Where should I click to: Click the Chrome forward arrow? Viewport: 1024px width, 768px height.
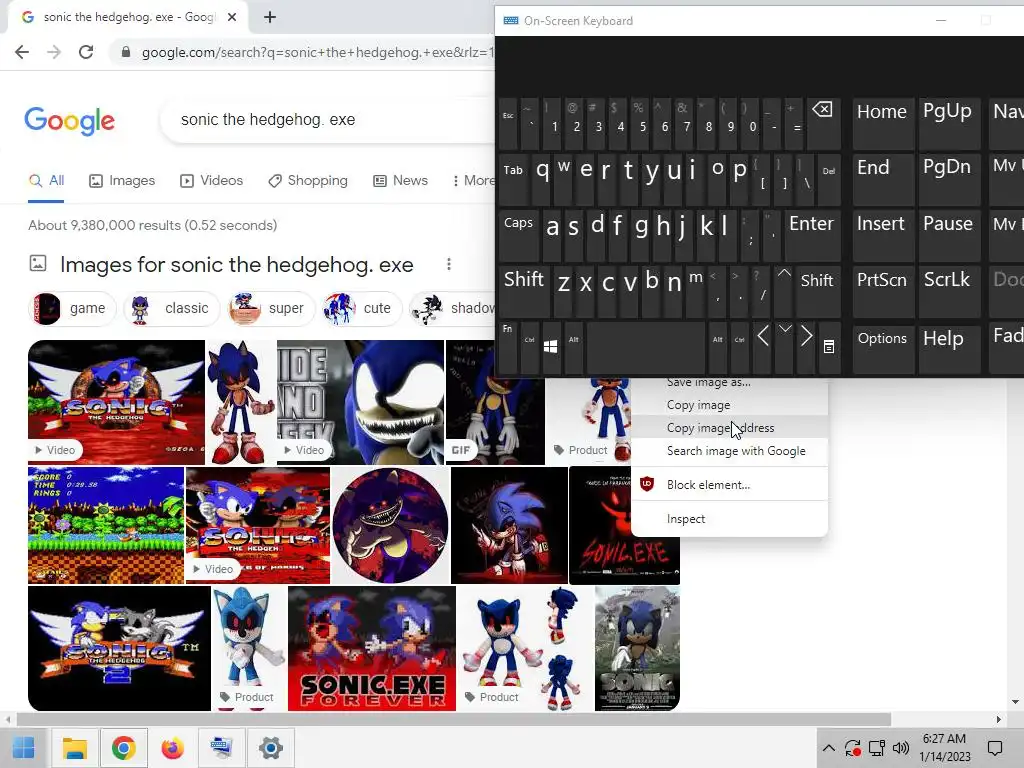click(x=54, y=52)
